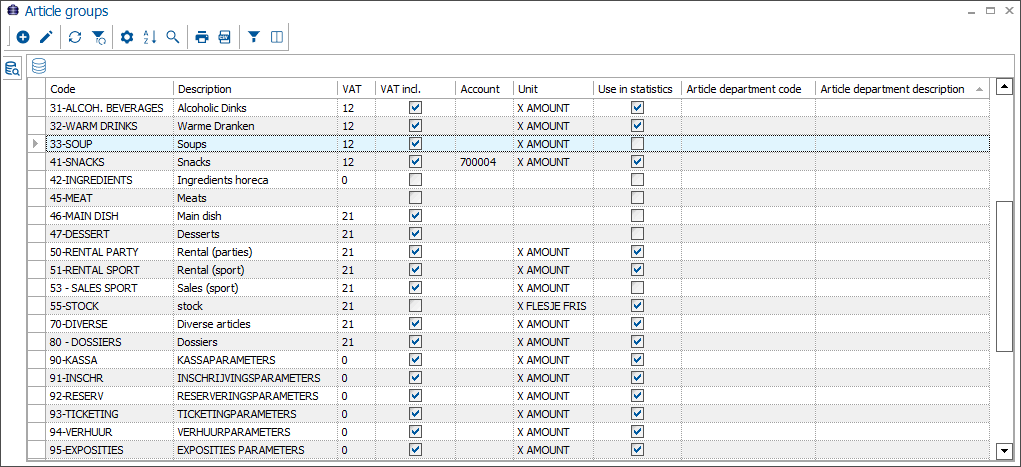Export the list with the CSV icon
Screen dimensions: 1021x467
[225, 38]
